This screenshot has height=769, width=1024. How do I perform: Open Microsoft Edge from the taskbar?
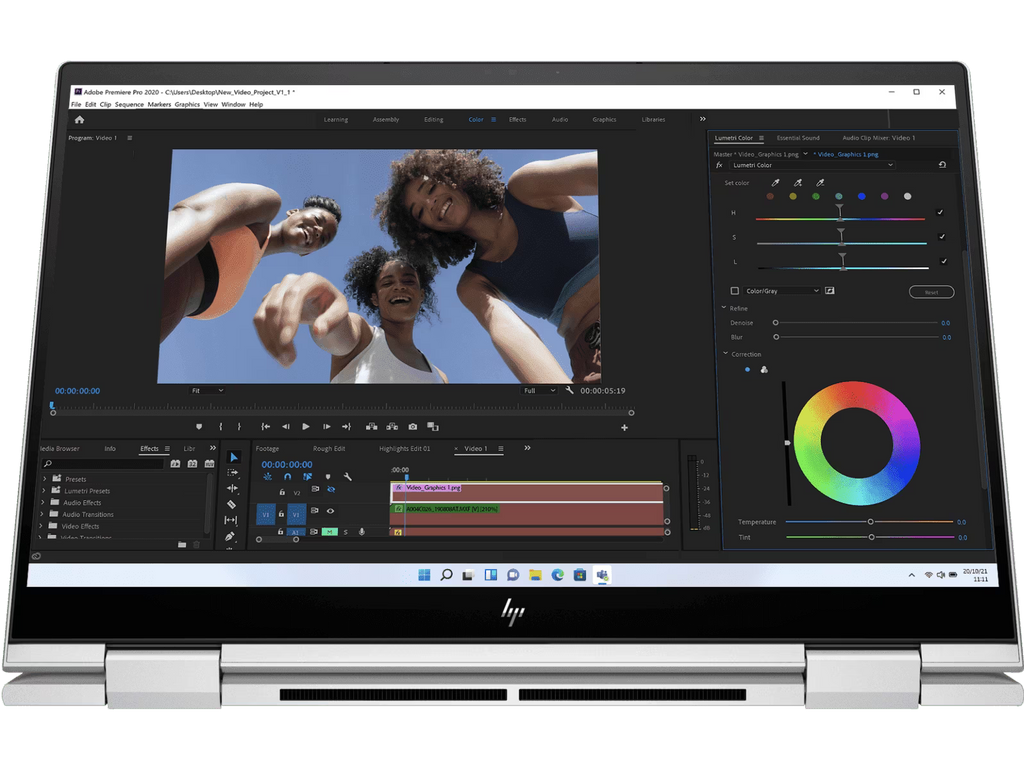[x=557, y=575]
